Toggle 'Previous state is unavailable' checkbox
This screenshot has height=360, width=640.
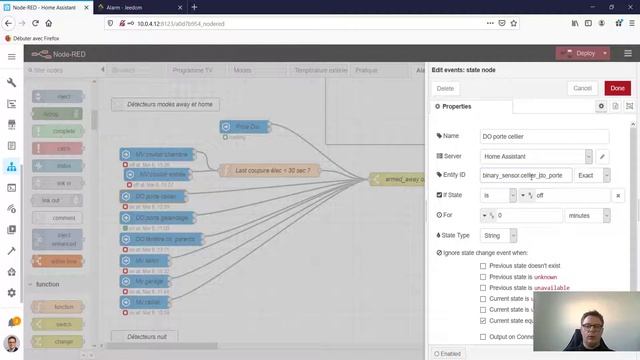pyautogui.click(x=483, y=288)
